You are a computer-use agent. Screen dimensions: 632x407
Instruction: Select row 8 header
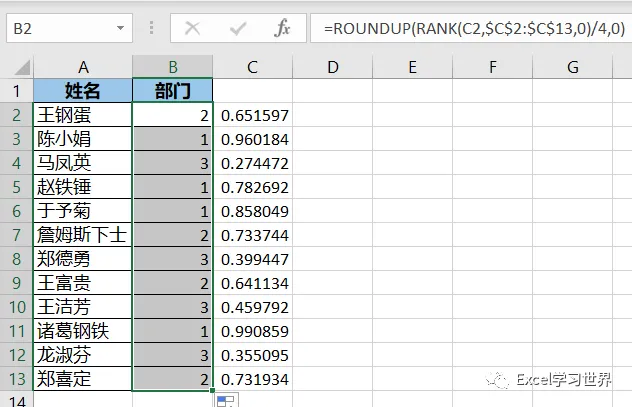[x=17, y=259]
